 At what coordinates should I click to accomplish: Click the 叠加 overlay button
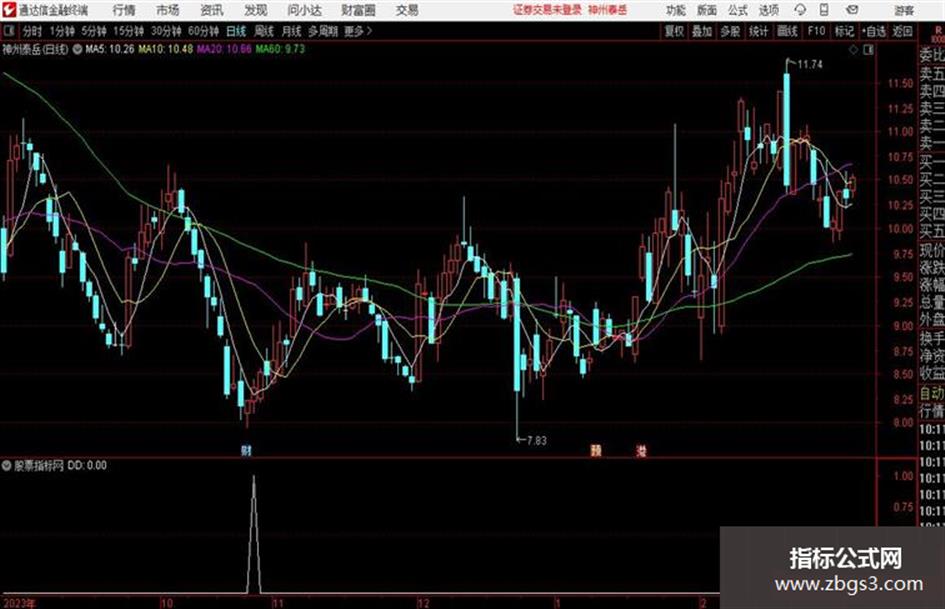click(702, 31)
